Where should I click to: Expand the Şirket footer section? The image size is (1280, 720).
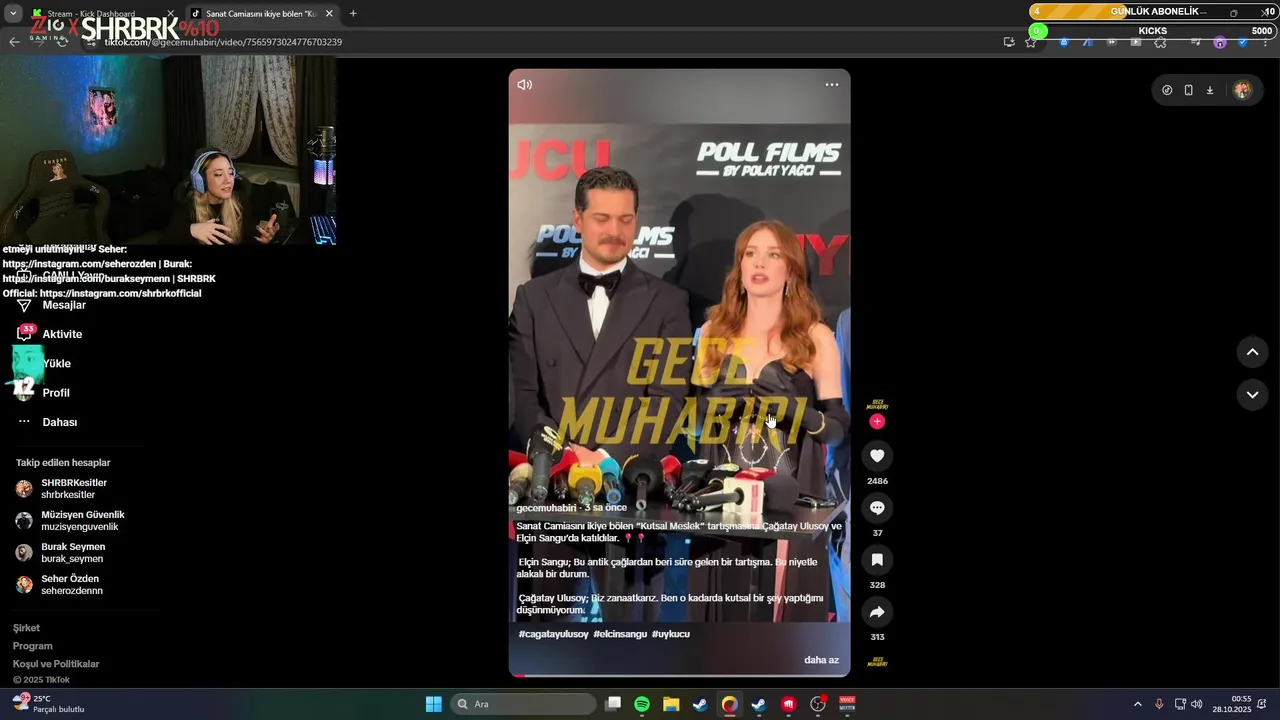pyautogui.click(x=26, y=628)
